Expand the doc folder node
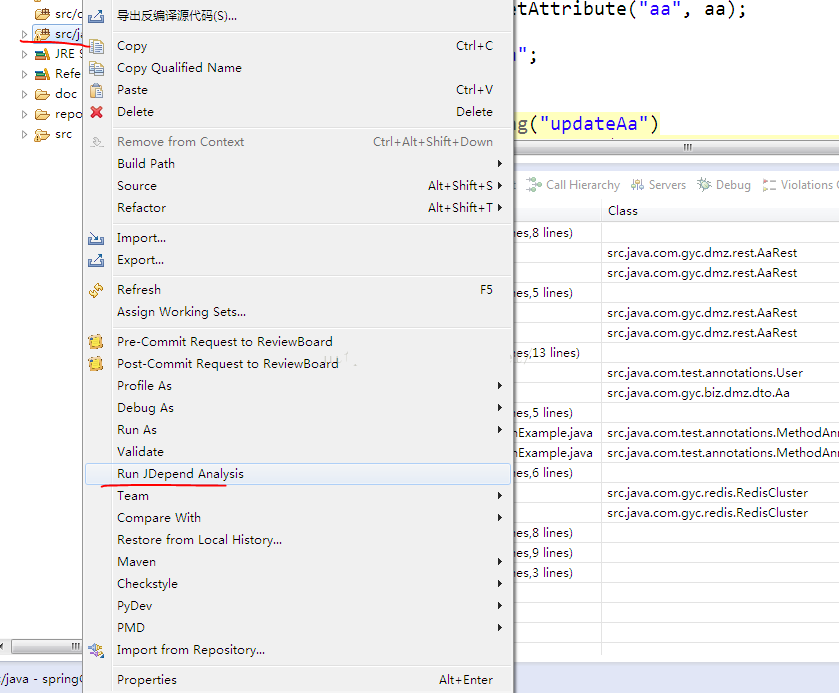The height and width of the screenshot is (693, 839). click(24, 94)
